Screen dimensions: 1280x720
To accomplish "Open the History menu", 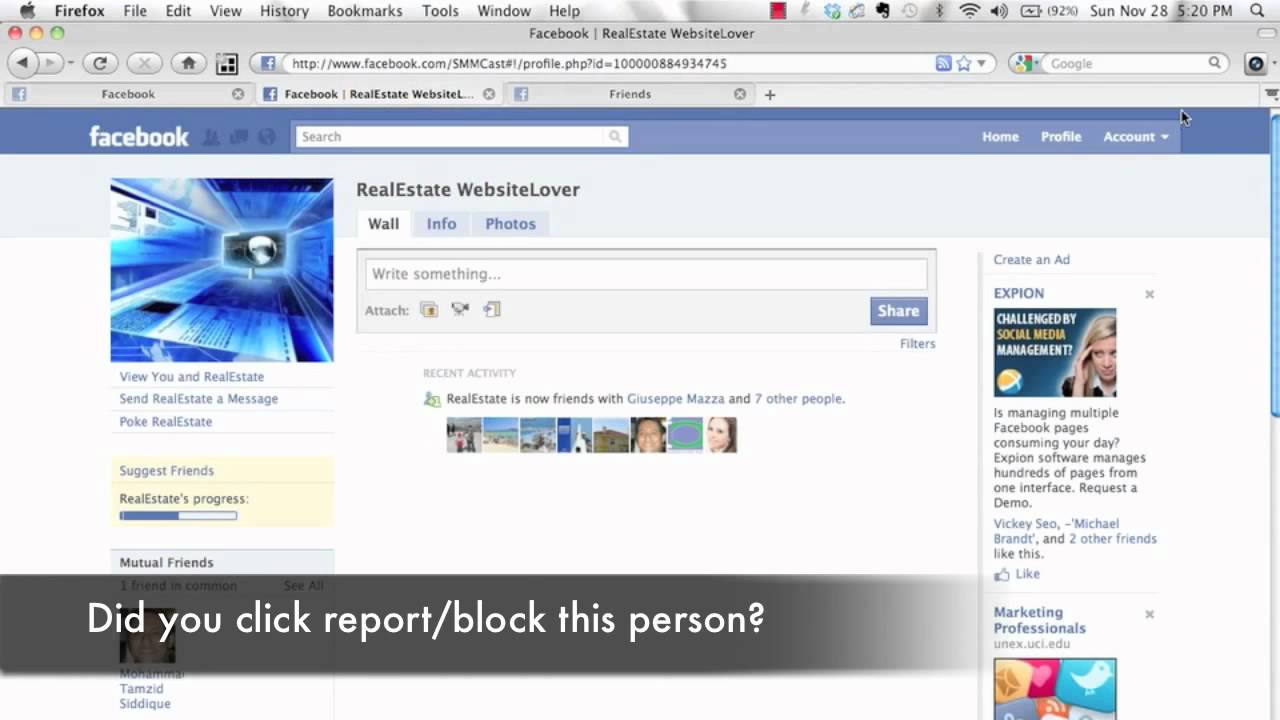I will click(284, 11).
